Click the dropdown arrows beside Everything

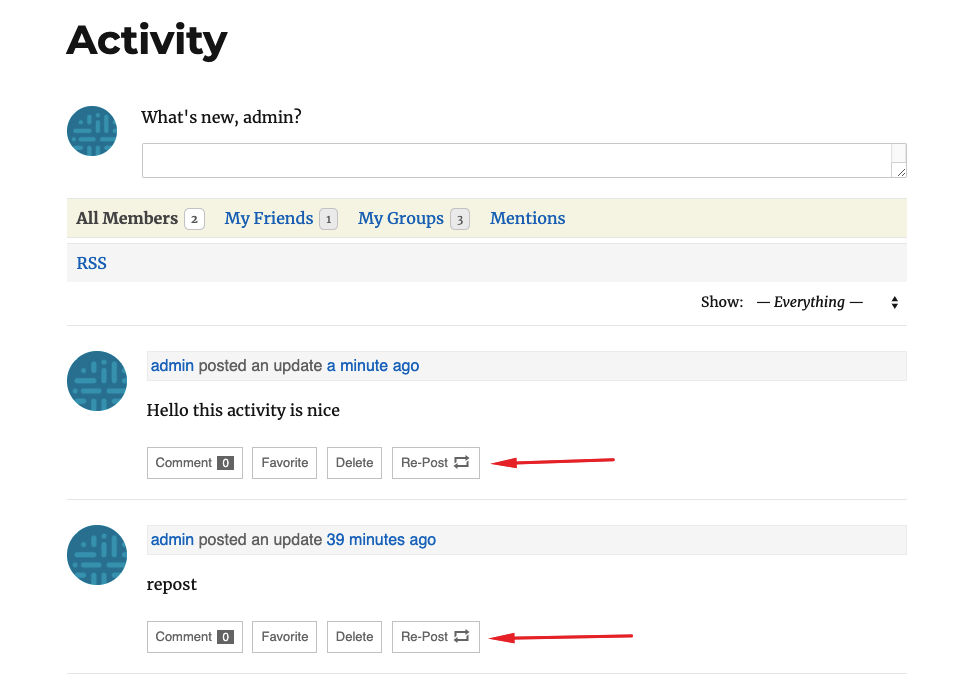coord(895,302)
